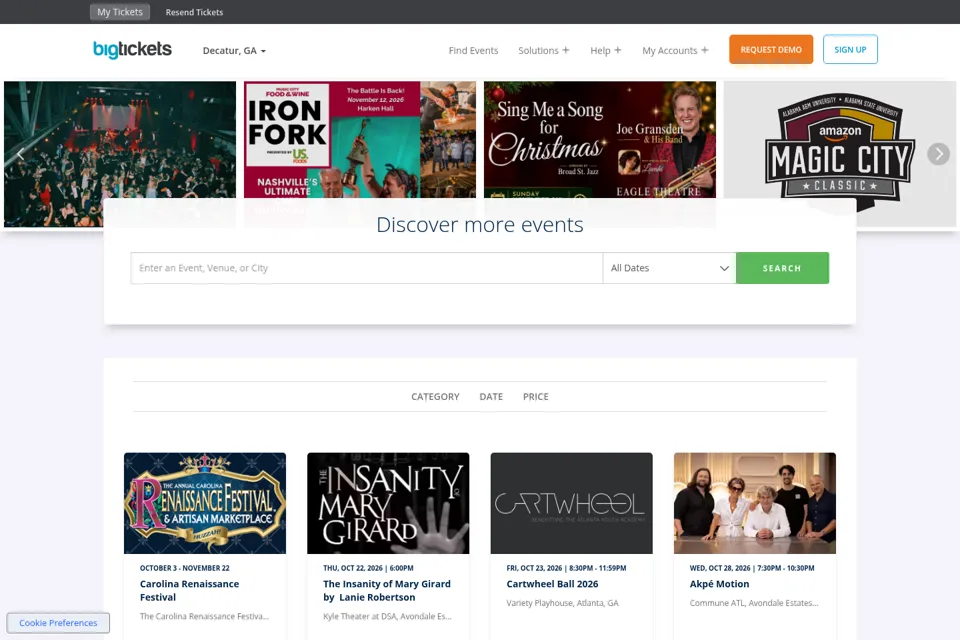Expand the Solutions menu

(544, 50)
